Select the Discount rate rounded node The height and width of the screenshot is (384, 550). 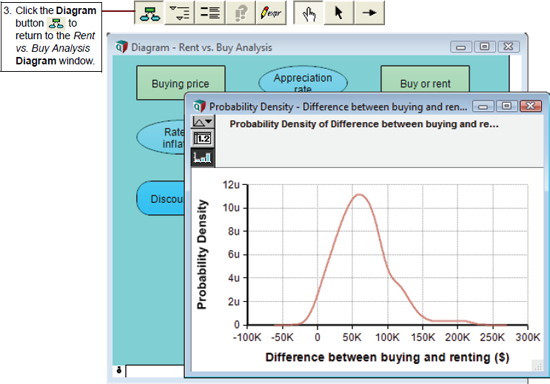[x=161, y=198]
